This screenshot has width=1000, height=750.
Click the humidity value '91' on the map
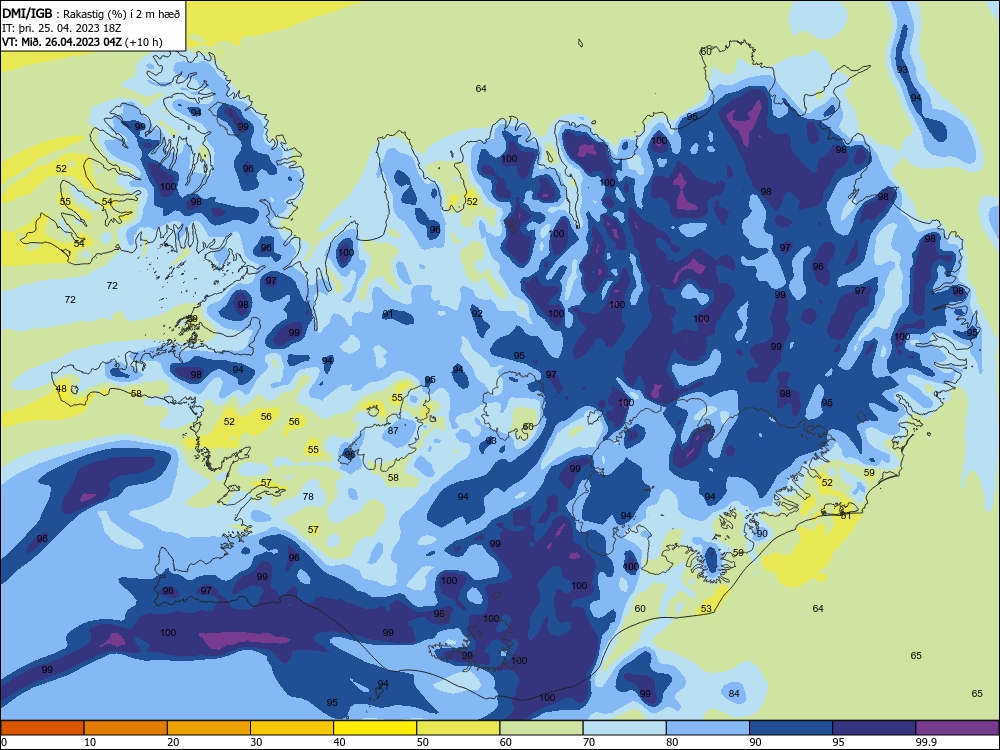pos(388,314)
